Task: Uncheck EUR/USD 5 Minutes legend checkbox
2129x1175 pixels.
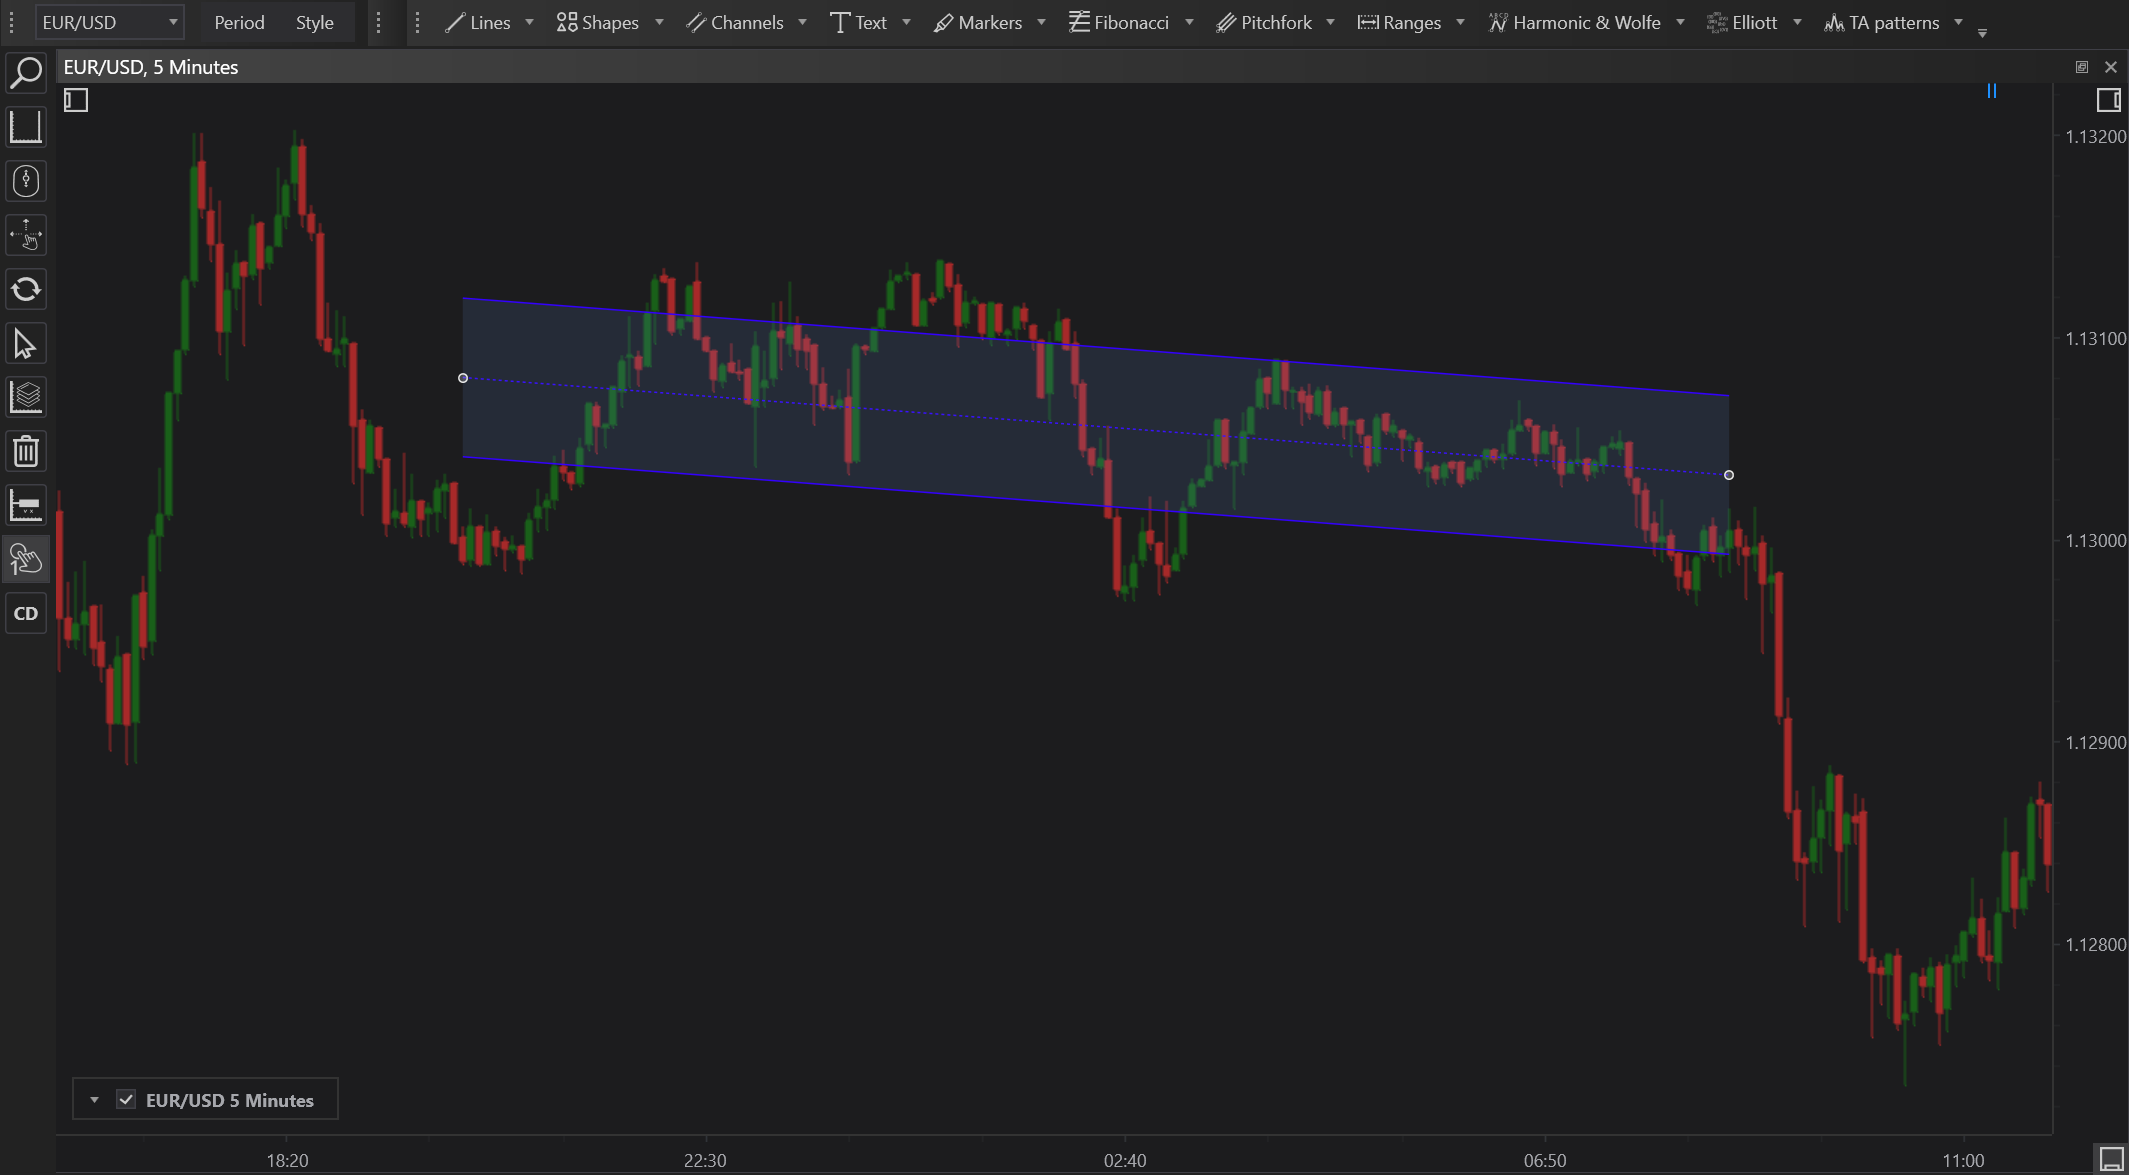Action: coord(126,1100)
